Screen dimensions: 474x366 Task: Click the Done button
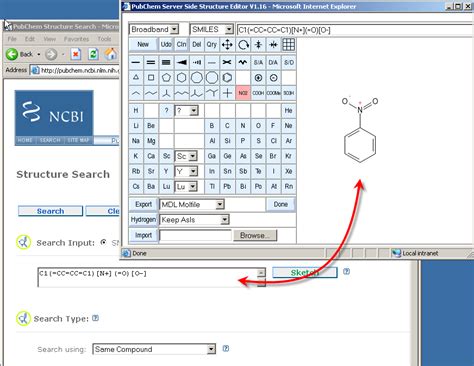(x=281, y=204)
